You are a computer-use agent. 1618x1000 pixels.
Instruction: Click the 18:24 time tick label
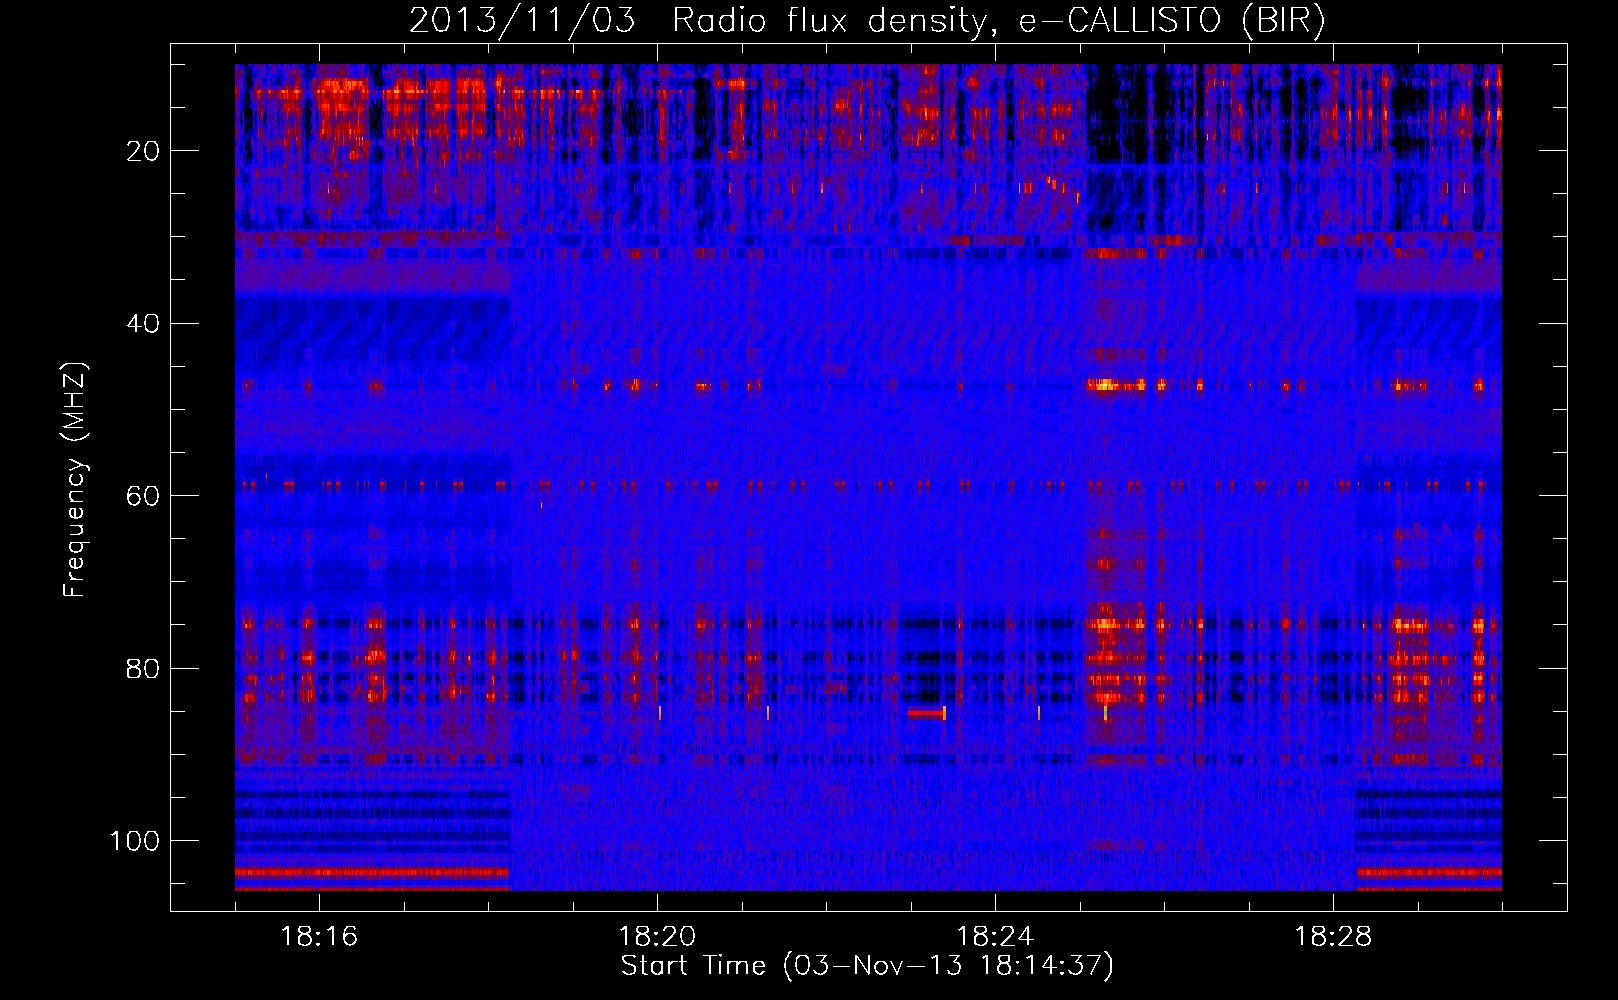click(x=995, y=937)
